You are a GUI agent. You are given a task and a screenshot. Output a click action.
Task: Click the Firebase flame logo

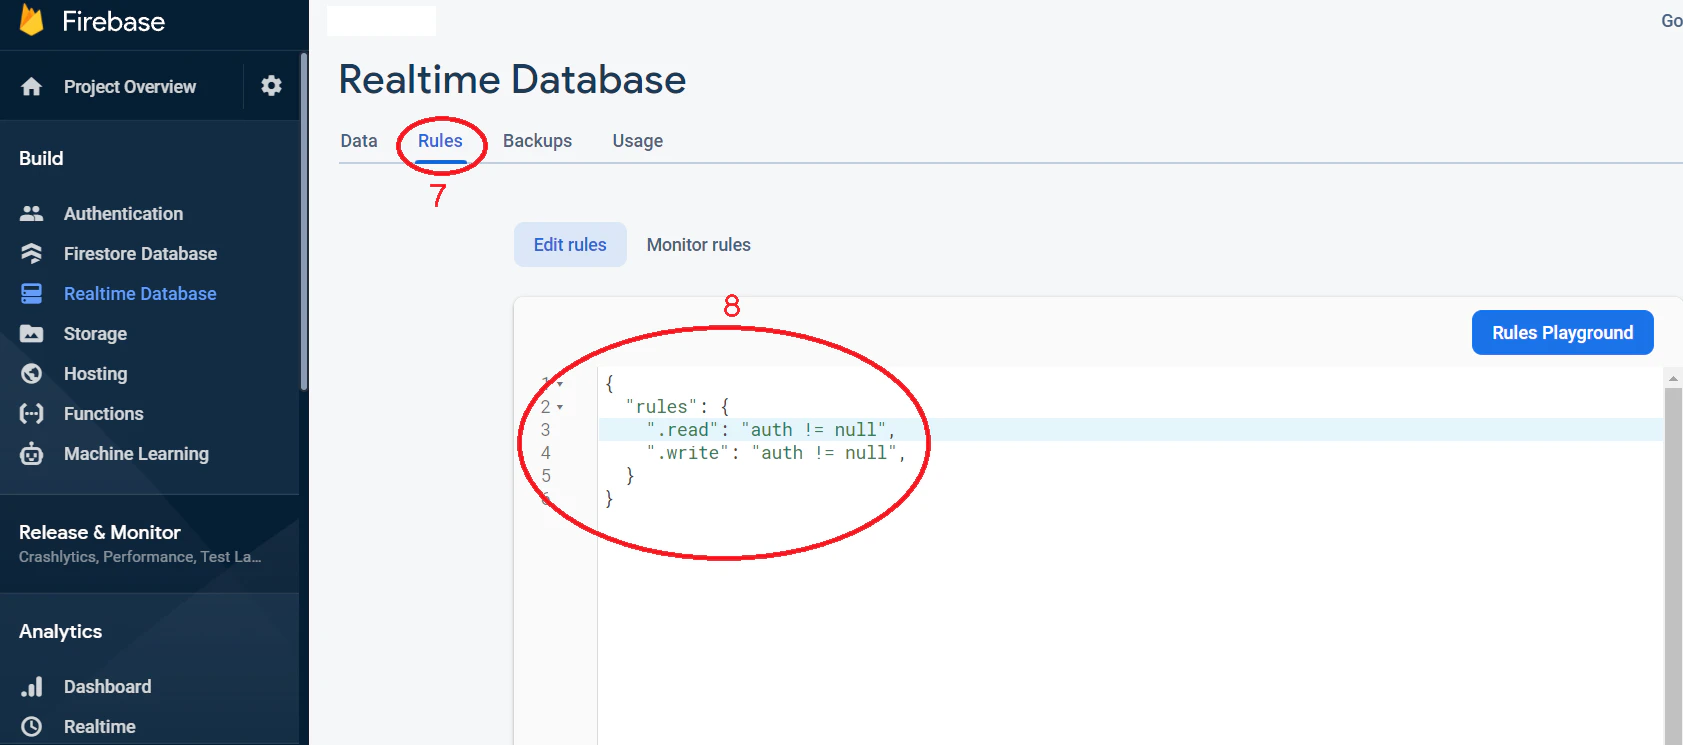click(32, 20)
